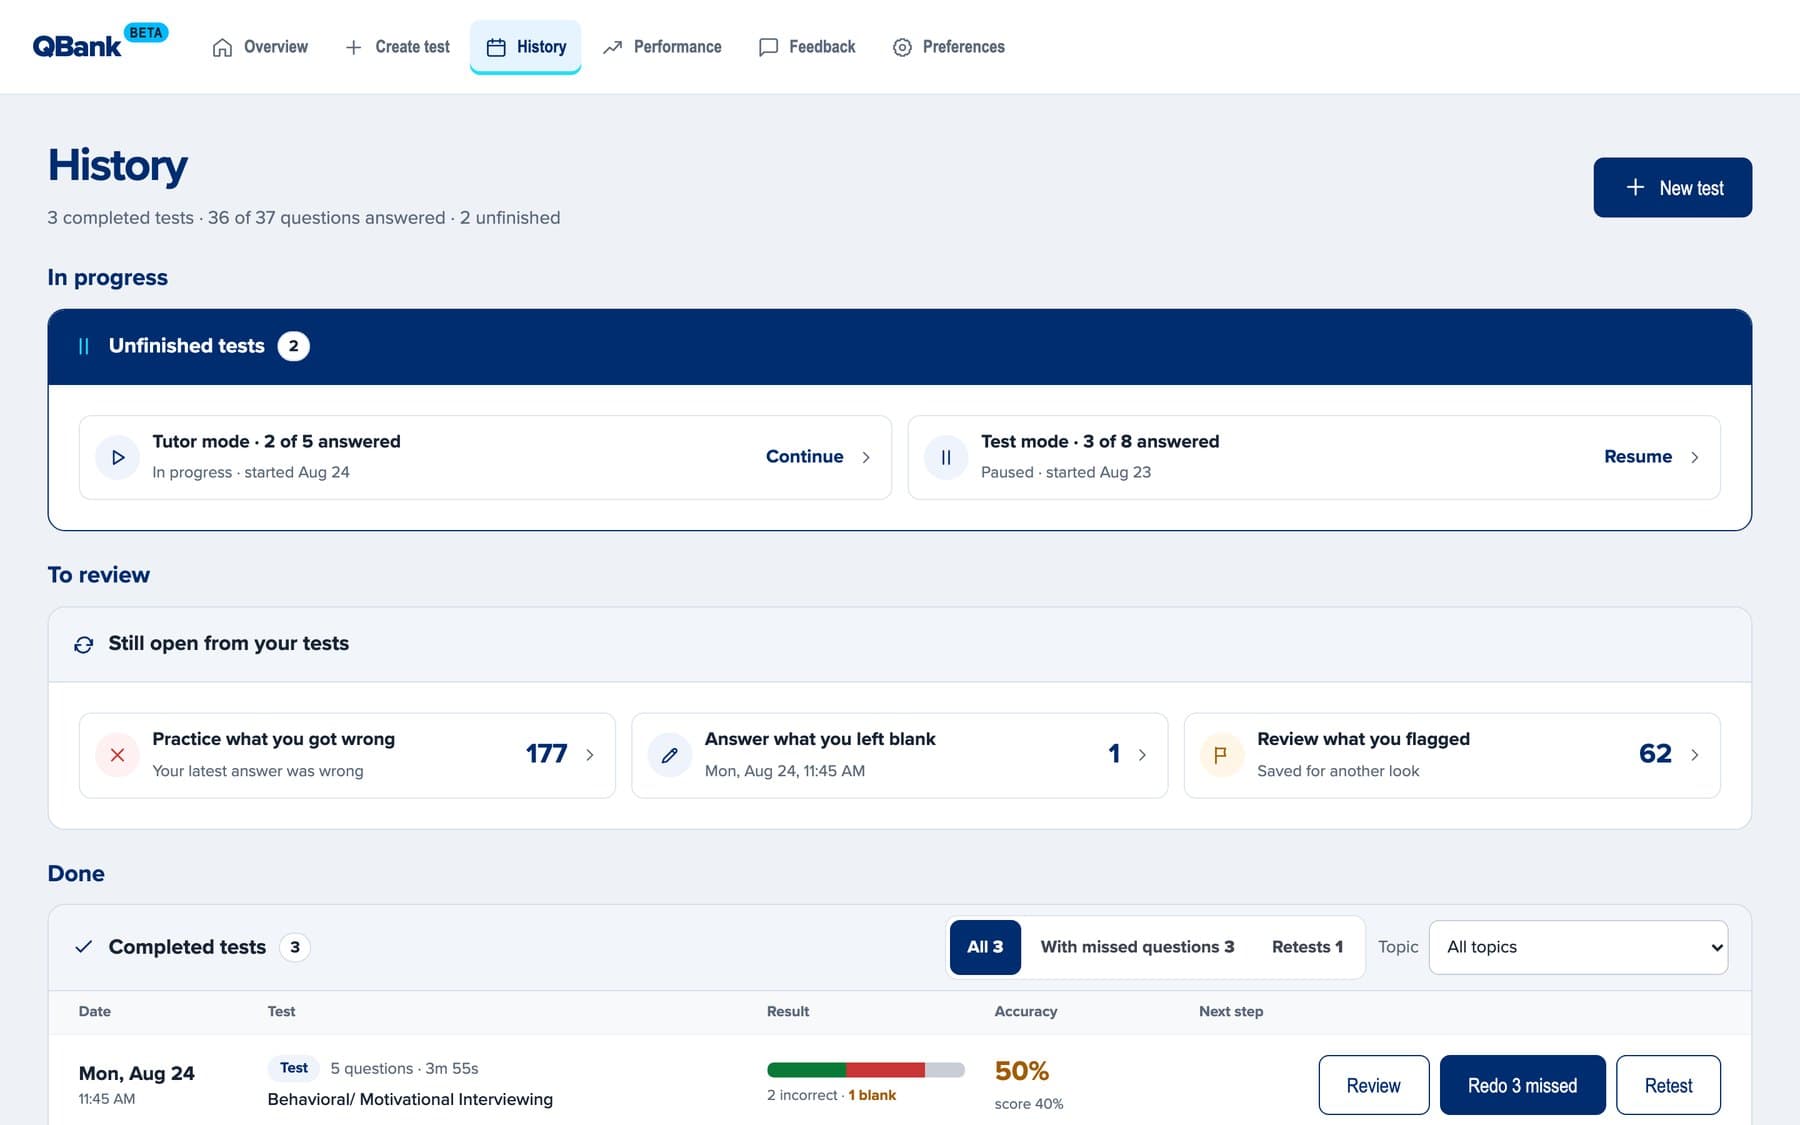Screen dimensions: 1800x1125
Task: Click the red X icon for Practice what you got wrong
Action: tap(117, 755)
